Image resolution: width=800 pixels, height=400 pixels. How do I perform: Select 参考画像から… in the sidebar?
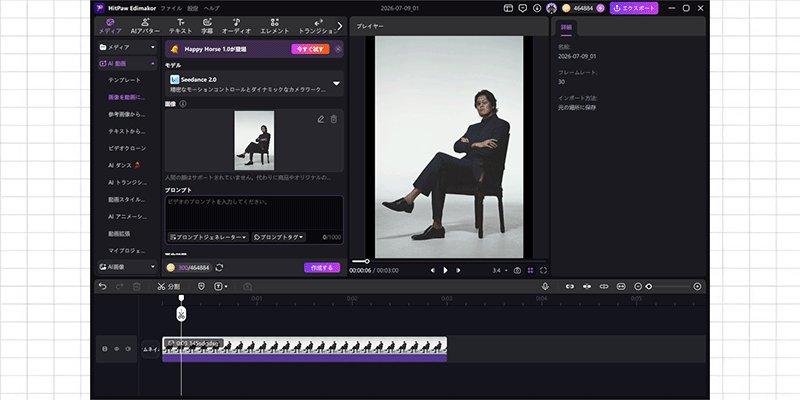point(127,114)
